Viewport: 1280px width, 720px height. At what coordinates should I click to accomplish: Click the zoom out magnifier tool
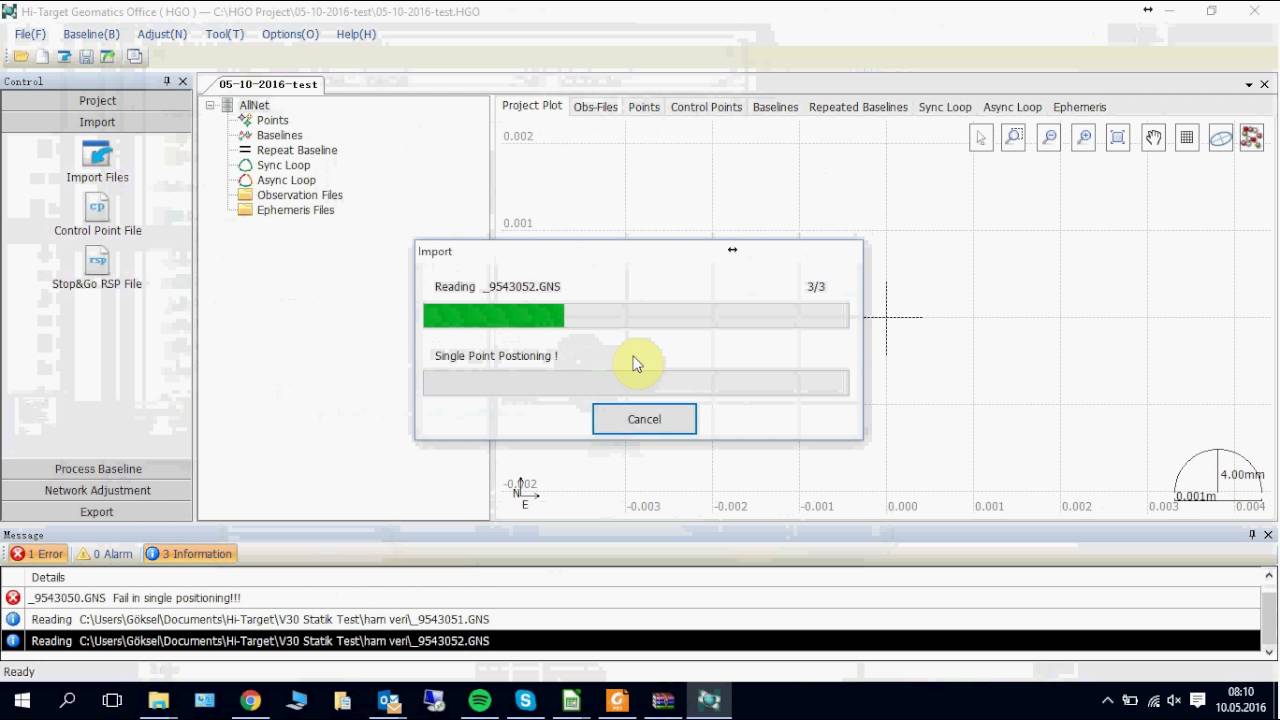(1049, 138)
